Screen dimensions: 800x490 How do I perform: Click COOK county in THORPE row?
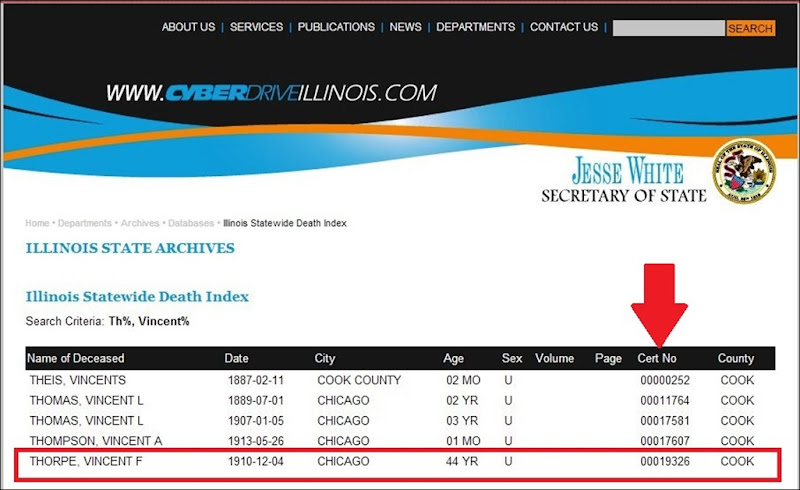[x=737, y=461]
